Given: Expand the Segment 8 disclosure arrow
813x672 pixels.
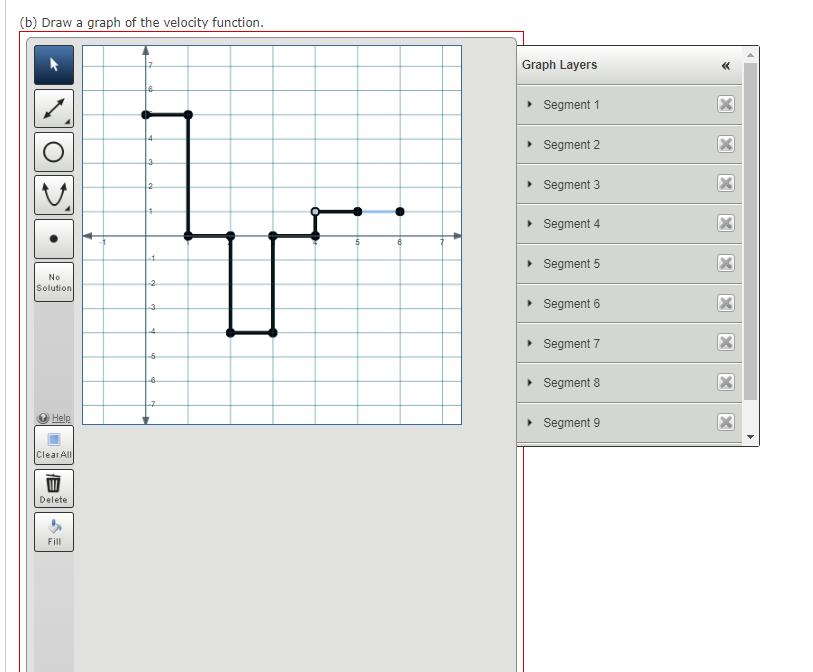Looking at the screenshot, I should (530, 383).
